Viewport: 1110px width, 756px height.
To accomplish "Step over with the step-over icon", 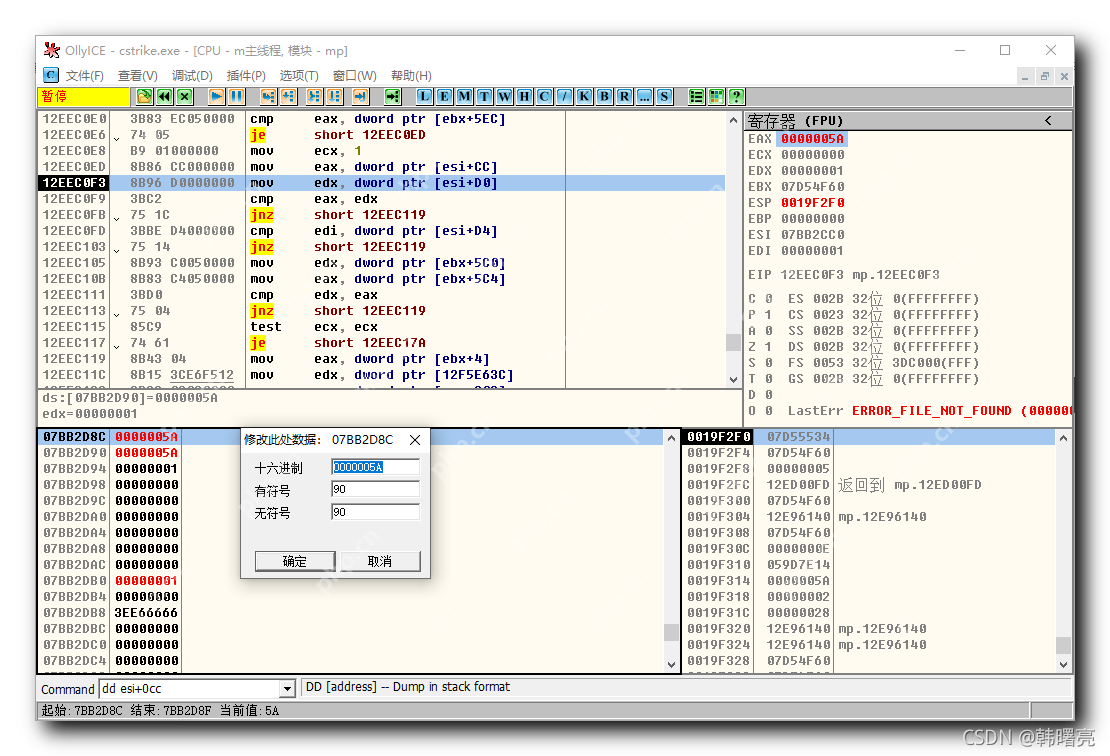I will click(289, 96).
